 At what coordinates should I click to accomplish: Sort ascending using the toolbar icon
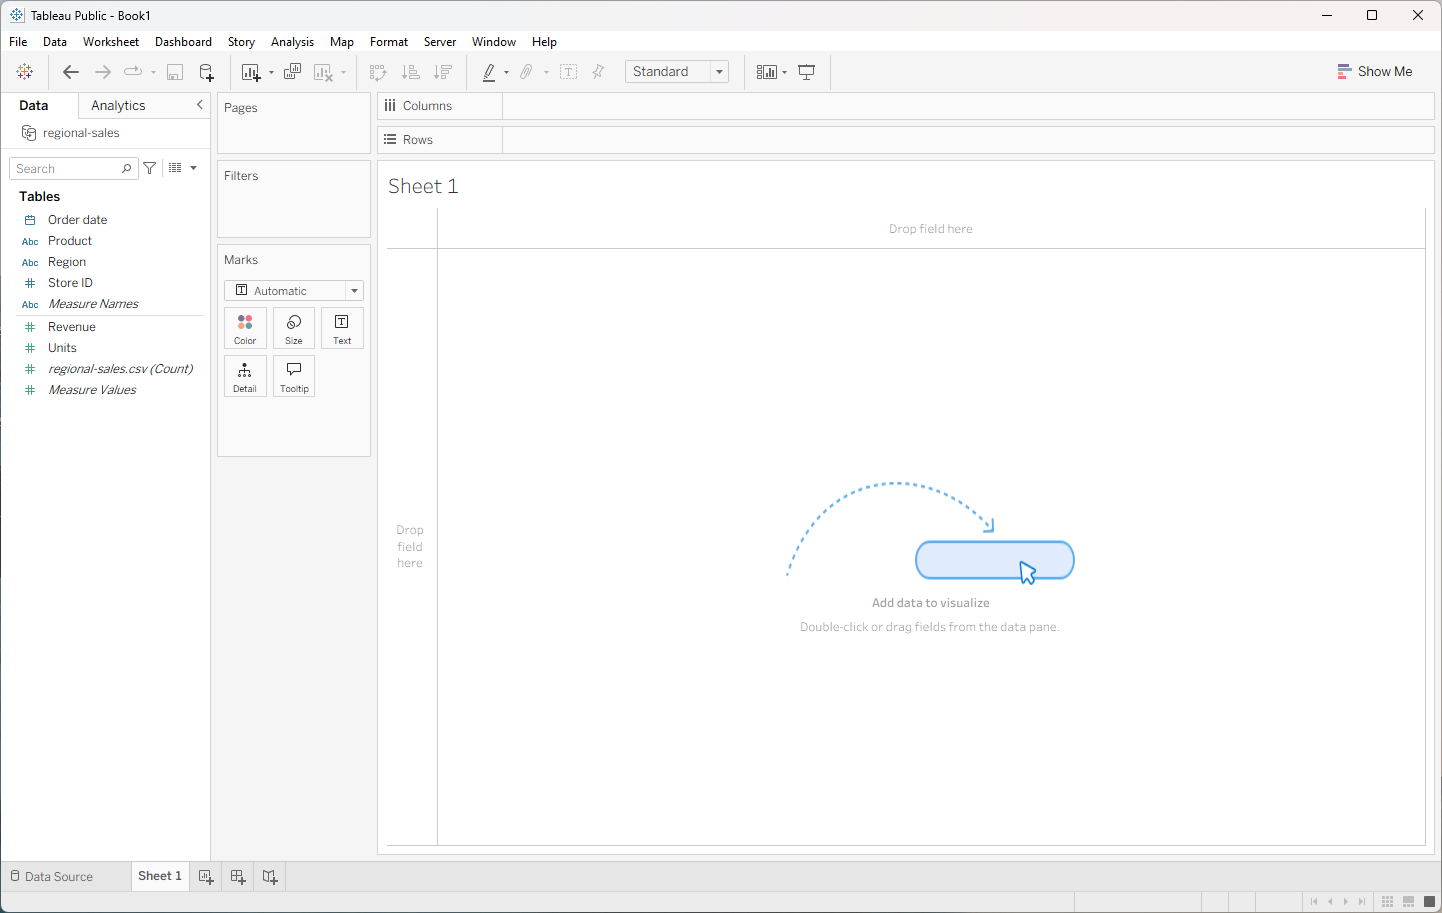[x=410, y=72]
